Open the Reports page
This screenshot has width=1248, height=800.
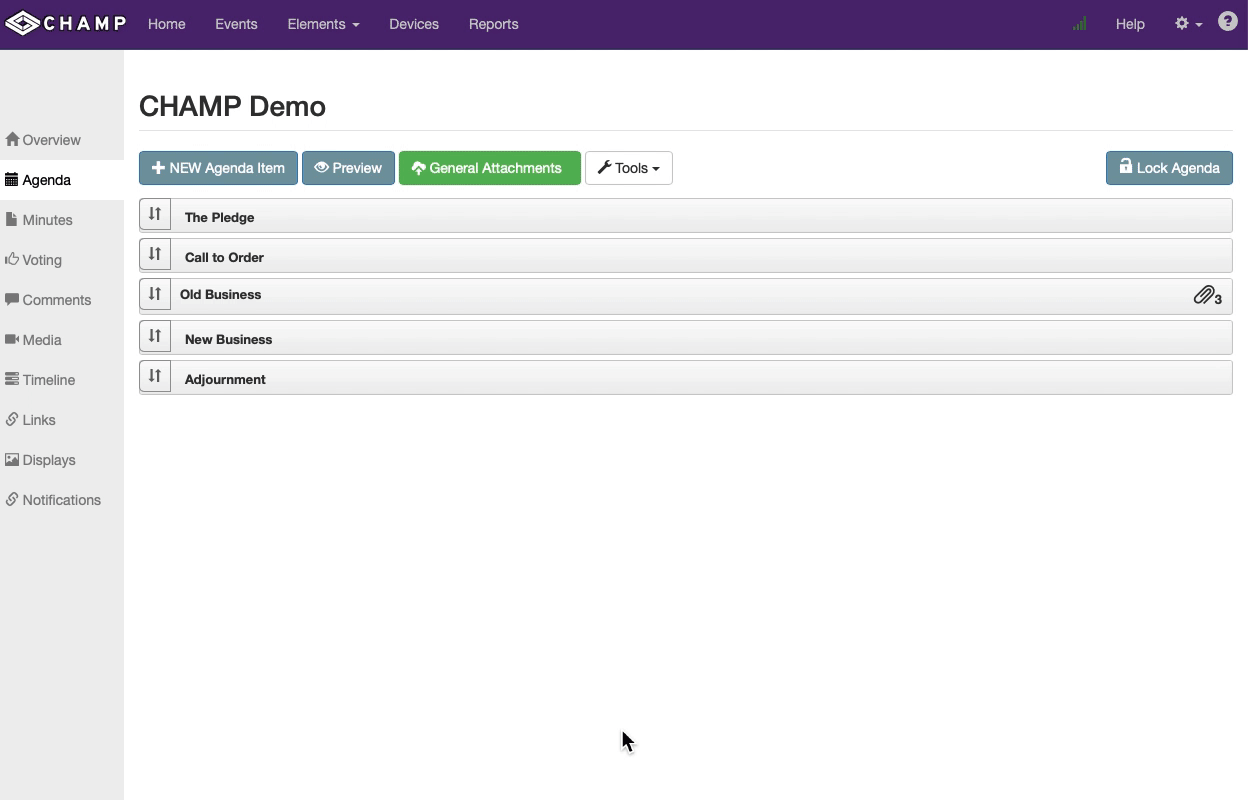coord(493,24)
